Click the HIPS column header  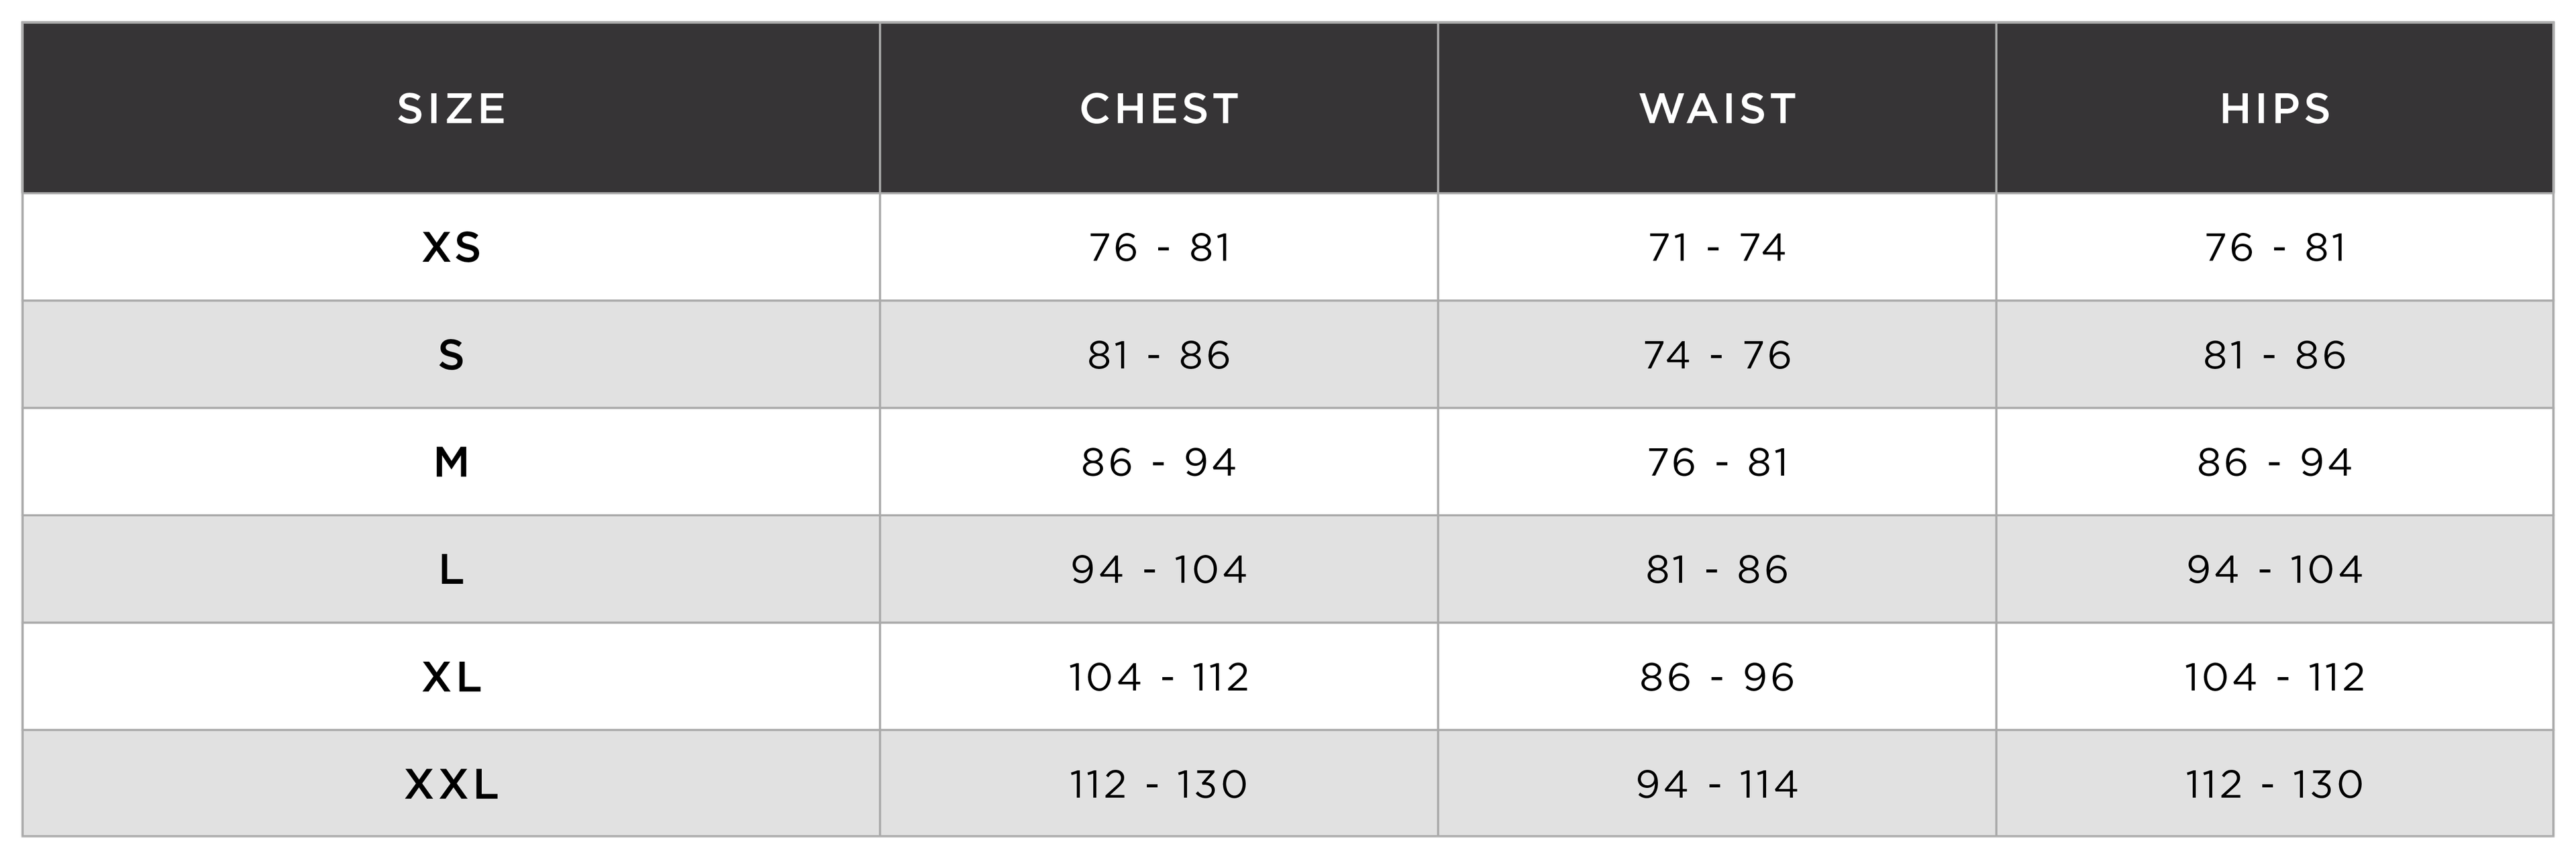point(2276,109)
